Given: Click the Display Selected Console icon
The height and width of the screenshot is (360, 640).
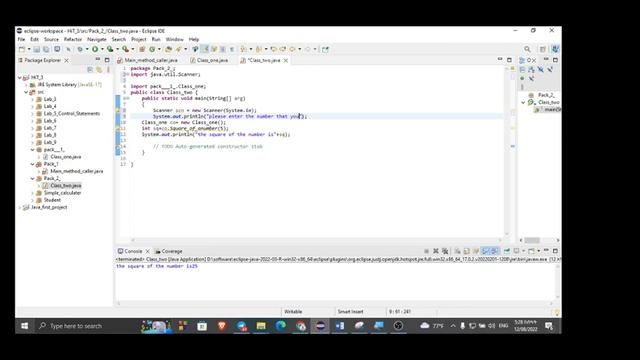Looking at the screenshot, I should 516,251.
